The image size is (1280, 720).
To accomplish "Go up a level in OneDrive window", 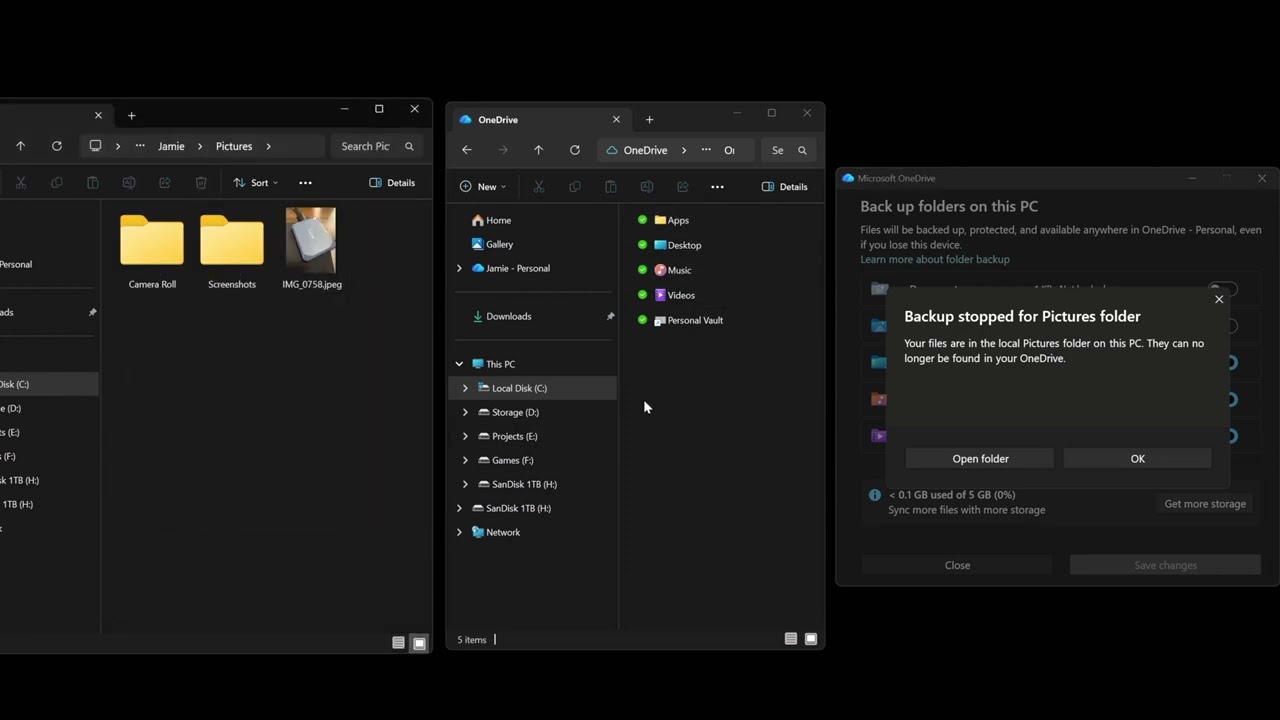I will (x=539, y=150).
